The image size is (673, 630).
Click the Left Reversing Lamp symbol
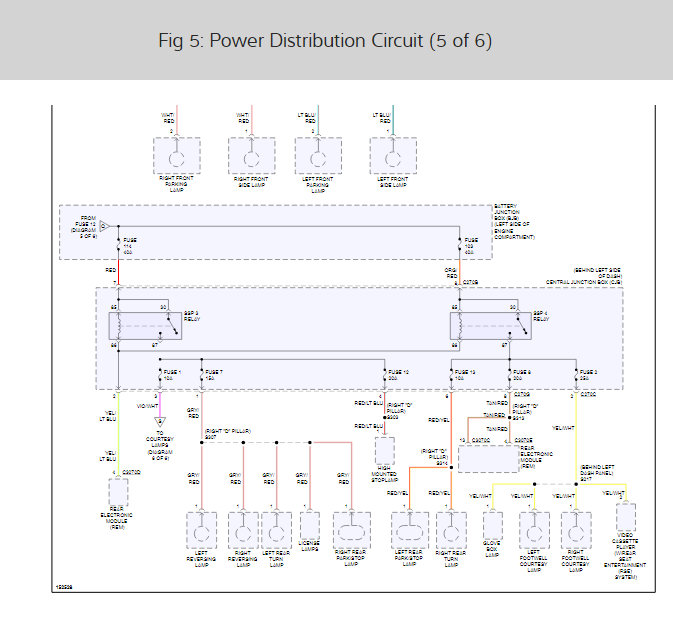pos(201,530)
